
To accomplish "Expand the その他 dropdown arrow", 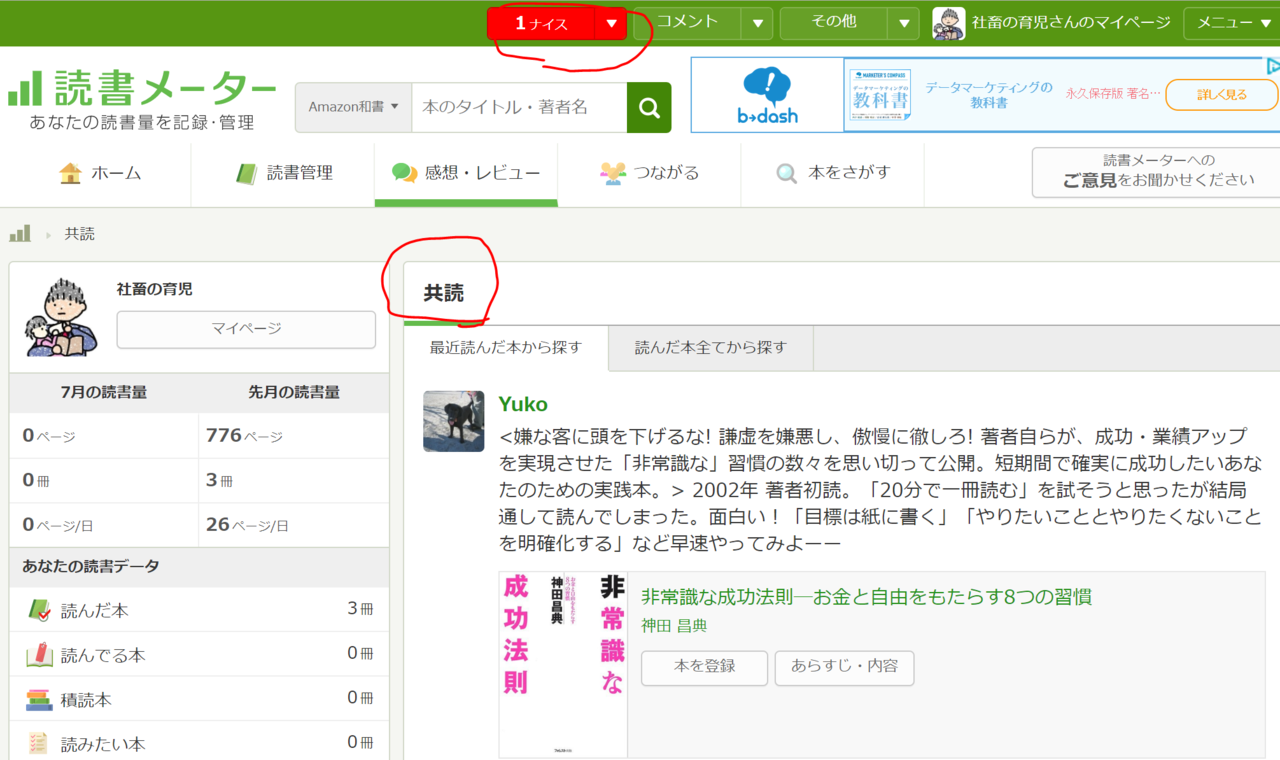I will pyautogui.click(x=904, y=23).
